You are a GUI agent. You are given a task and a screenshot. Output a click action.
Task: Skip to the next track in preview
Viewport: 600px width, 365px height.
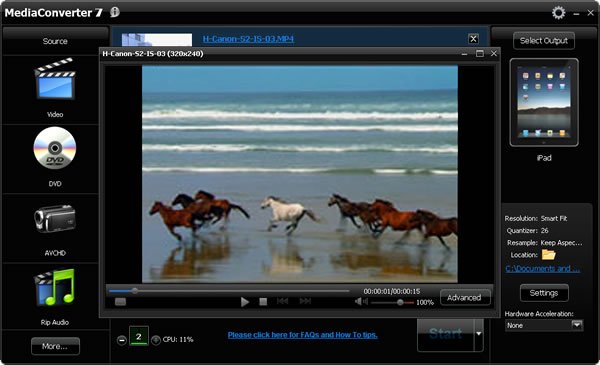tap(305, 301)
